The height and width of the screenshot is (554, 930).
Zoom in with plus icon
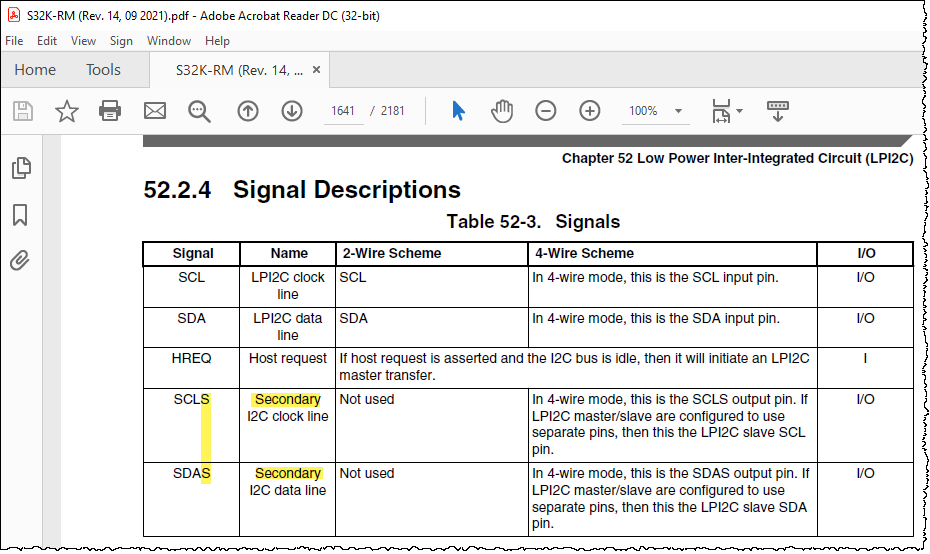pyautogui.click(x=590, y=111)
